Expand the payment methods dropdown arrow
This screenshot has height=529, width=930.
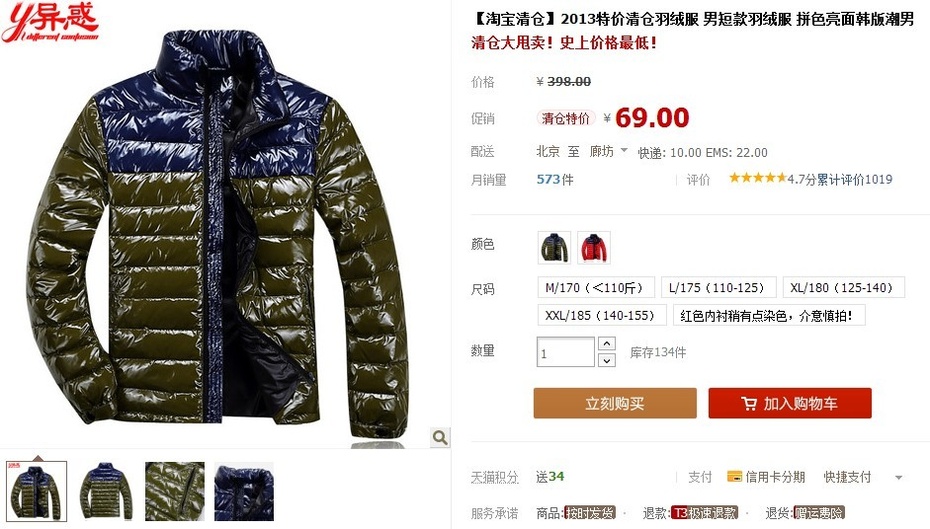tap(899, 477)
